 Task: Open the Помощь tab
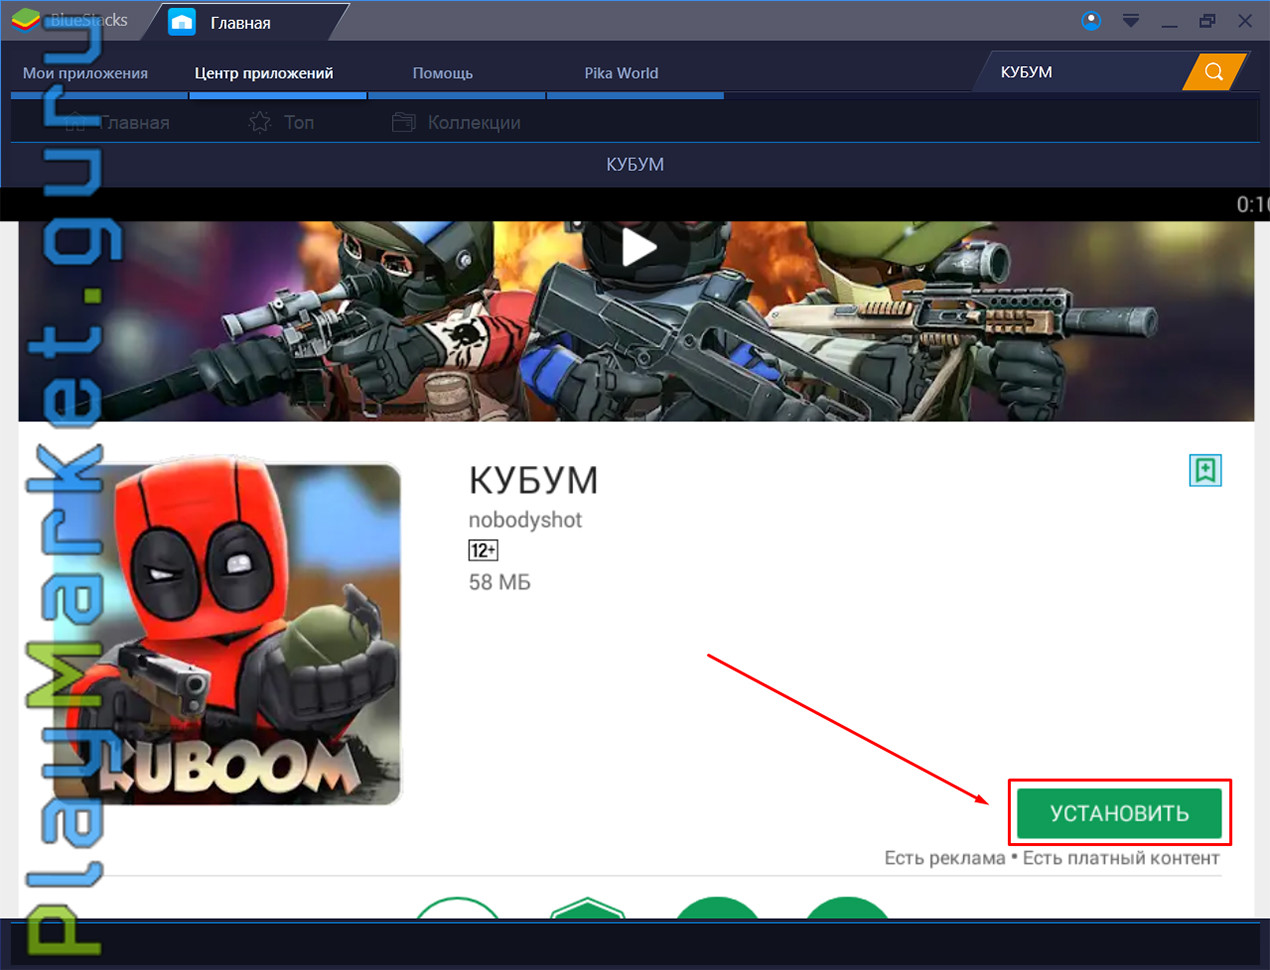click(x=442, y=73)
